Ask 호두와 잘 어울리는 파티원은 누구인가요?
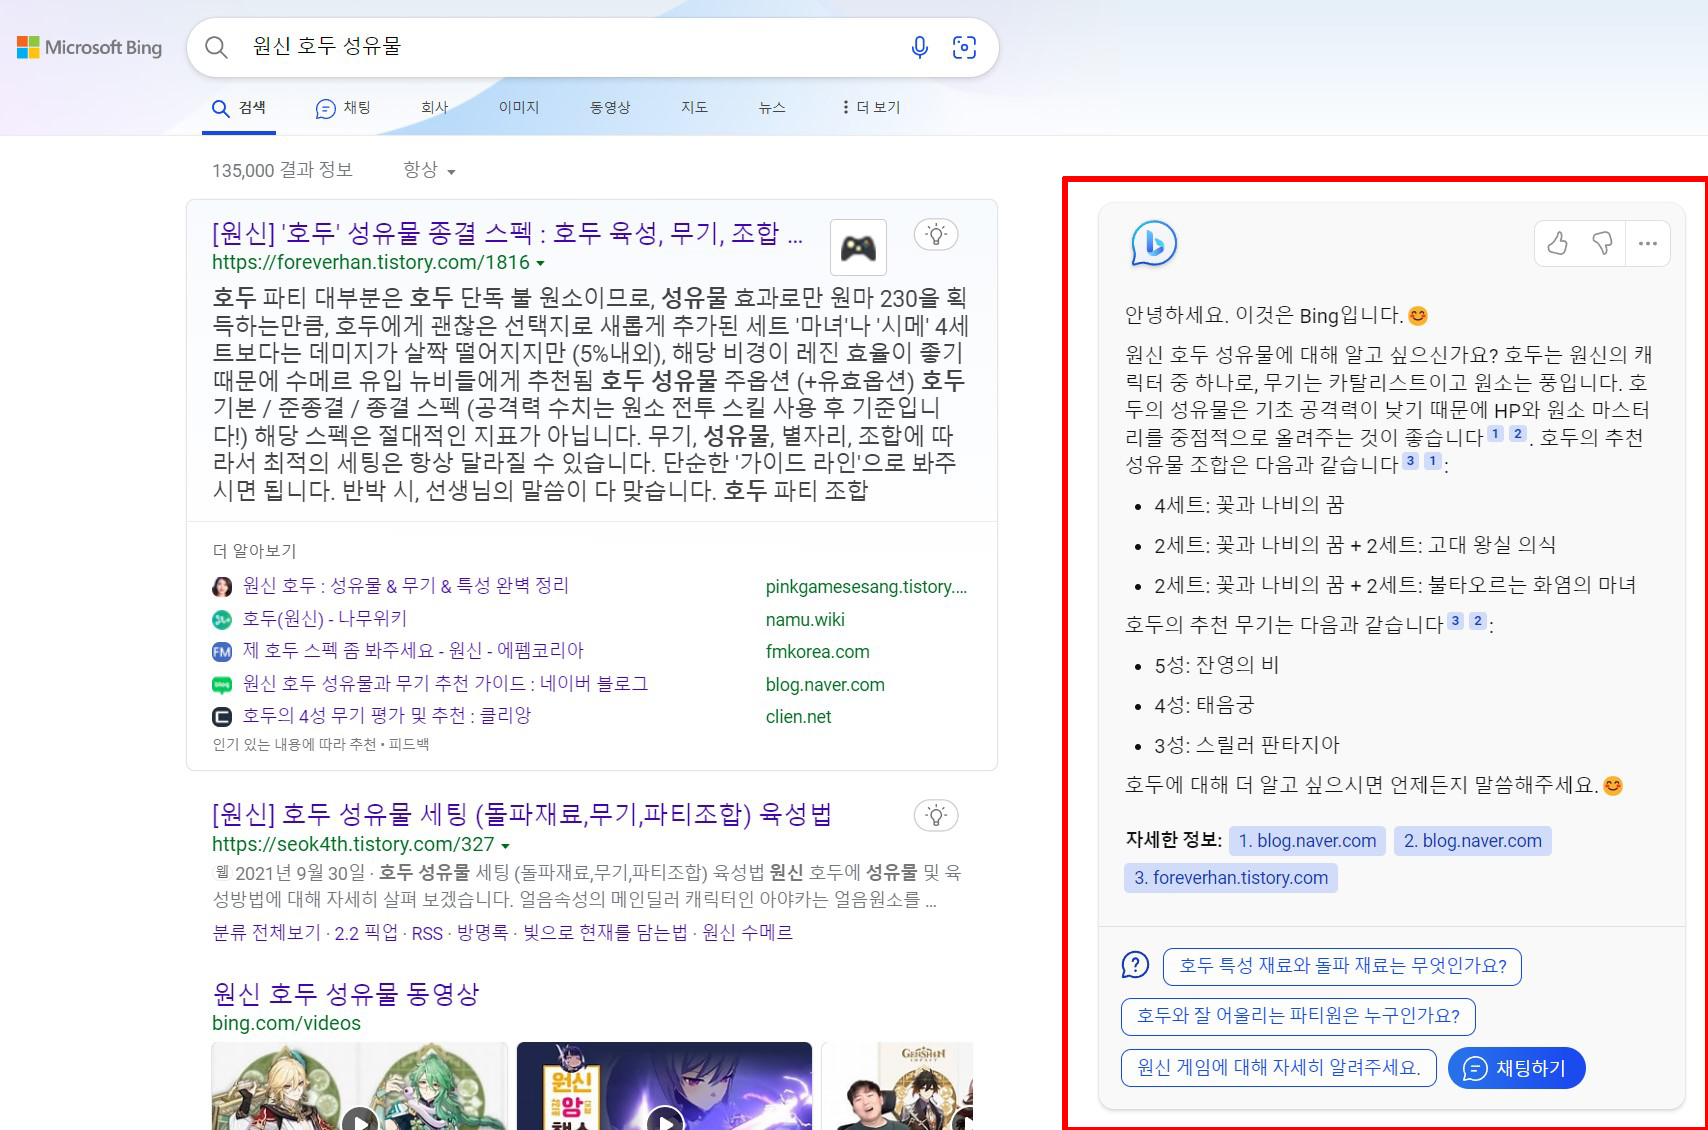 (x=1298, y=1016)
